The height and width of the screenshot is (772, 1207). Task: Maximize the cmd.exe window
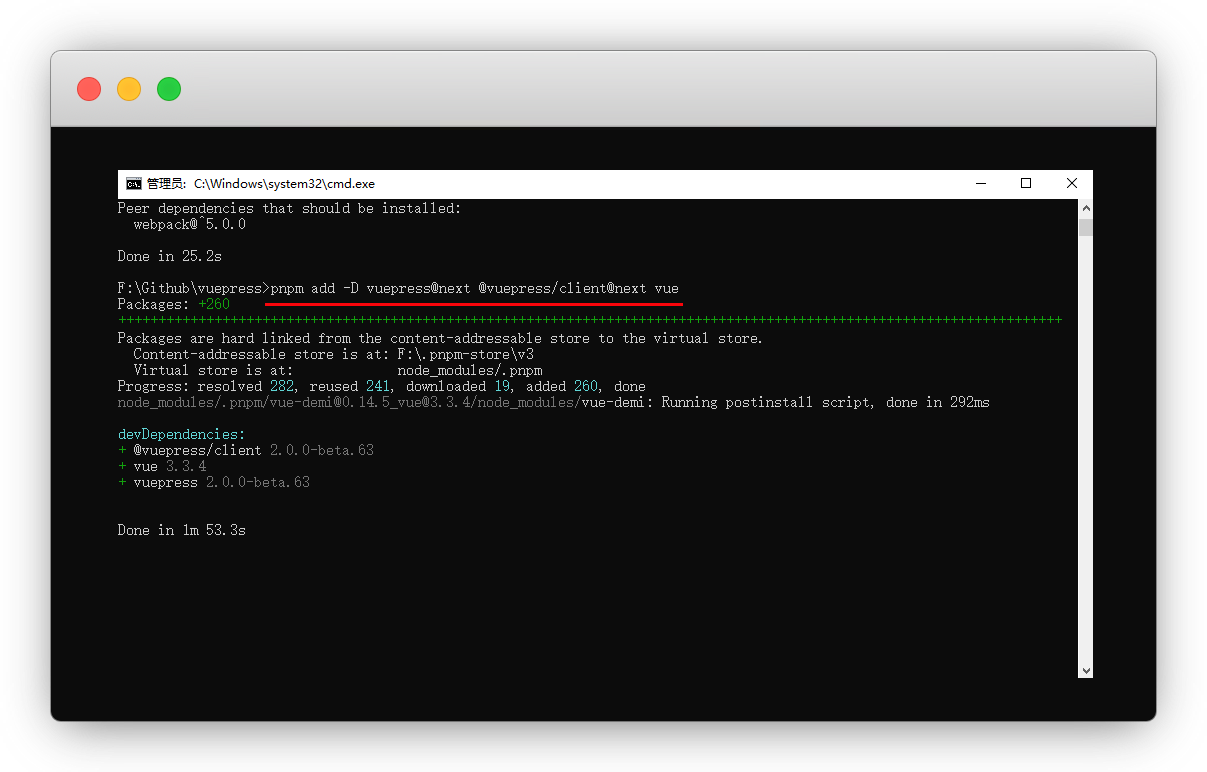click(1026, 184)
